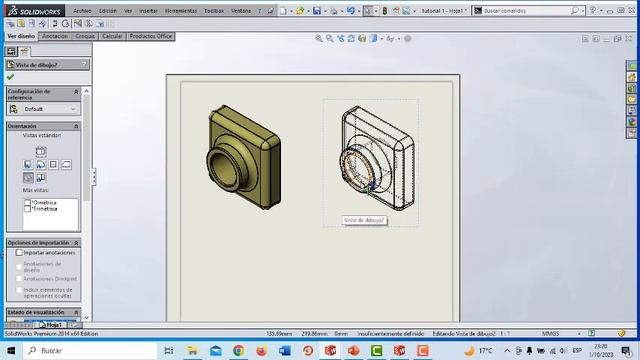The width and height of the screenshot is (640, 360).
Task: Collapse the Orientación section
Action: (76, 127)
